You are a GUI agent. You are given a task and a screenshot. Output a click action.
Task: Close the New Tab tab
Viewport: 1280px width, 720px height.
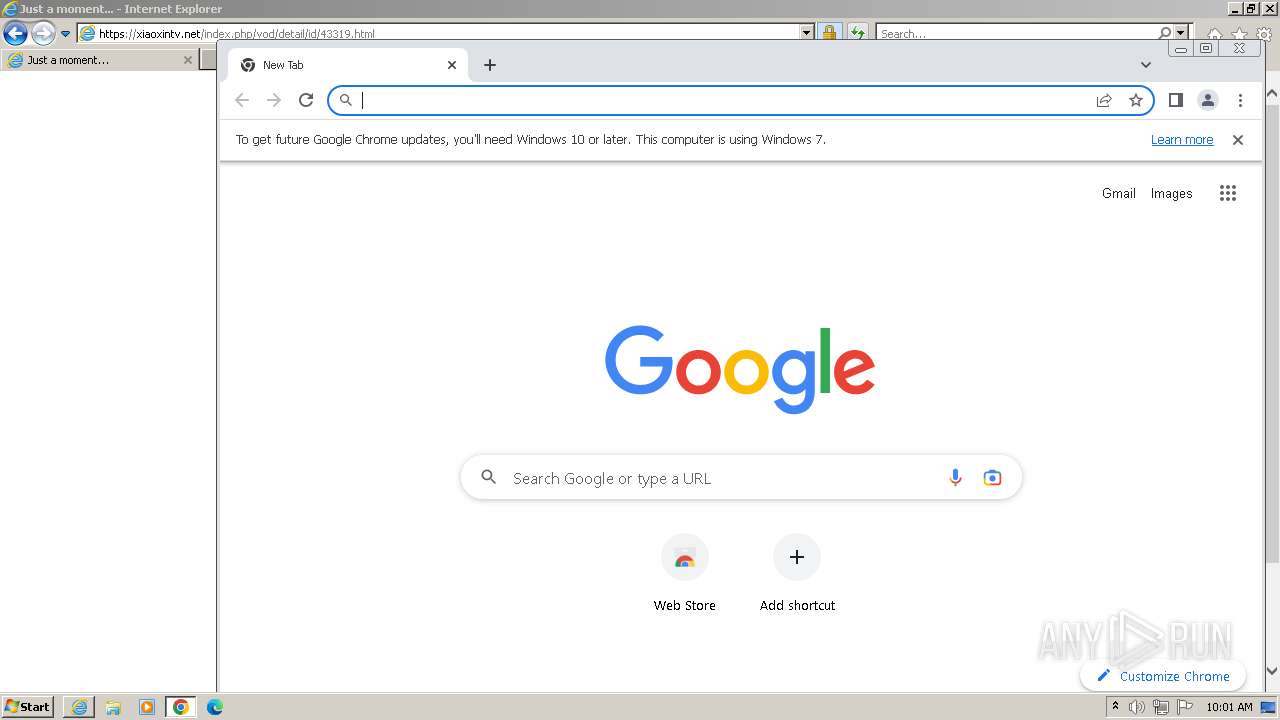click(452, 65)
